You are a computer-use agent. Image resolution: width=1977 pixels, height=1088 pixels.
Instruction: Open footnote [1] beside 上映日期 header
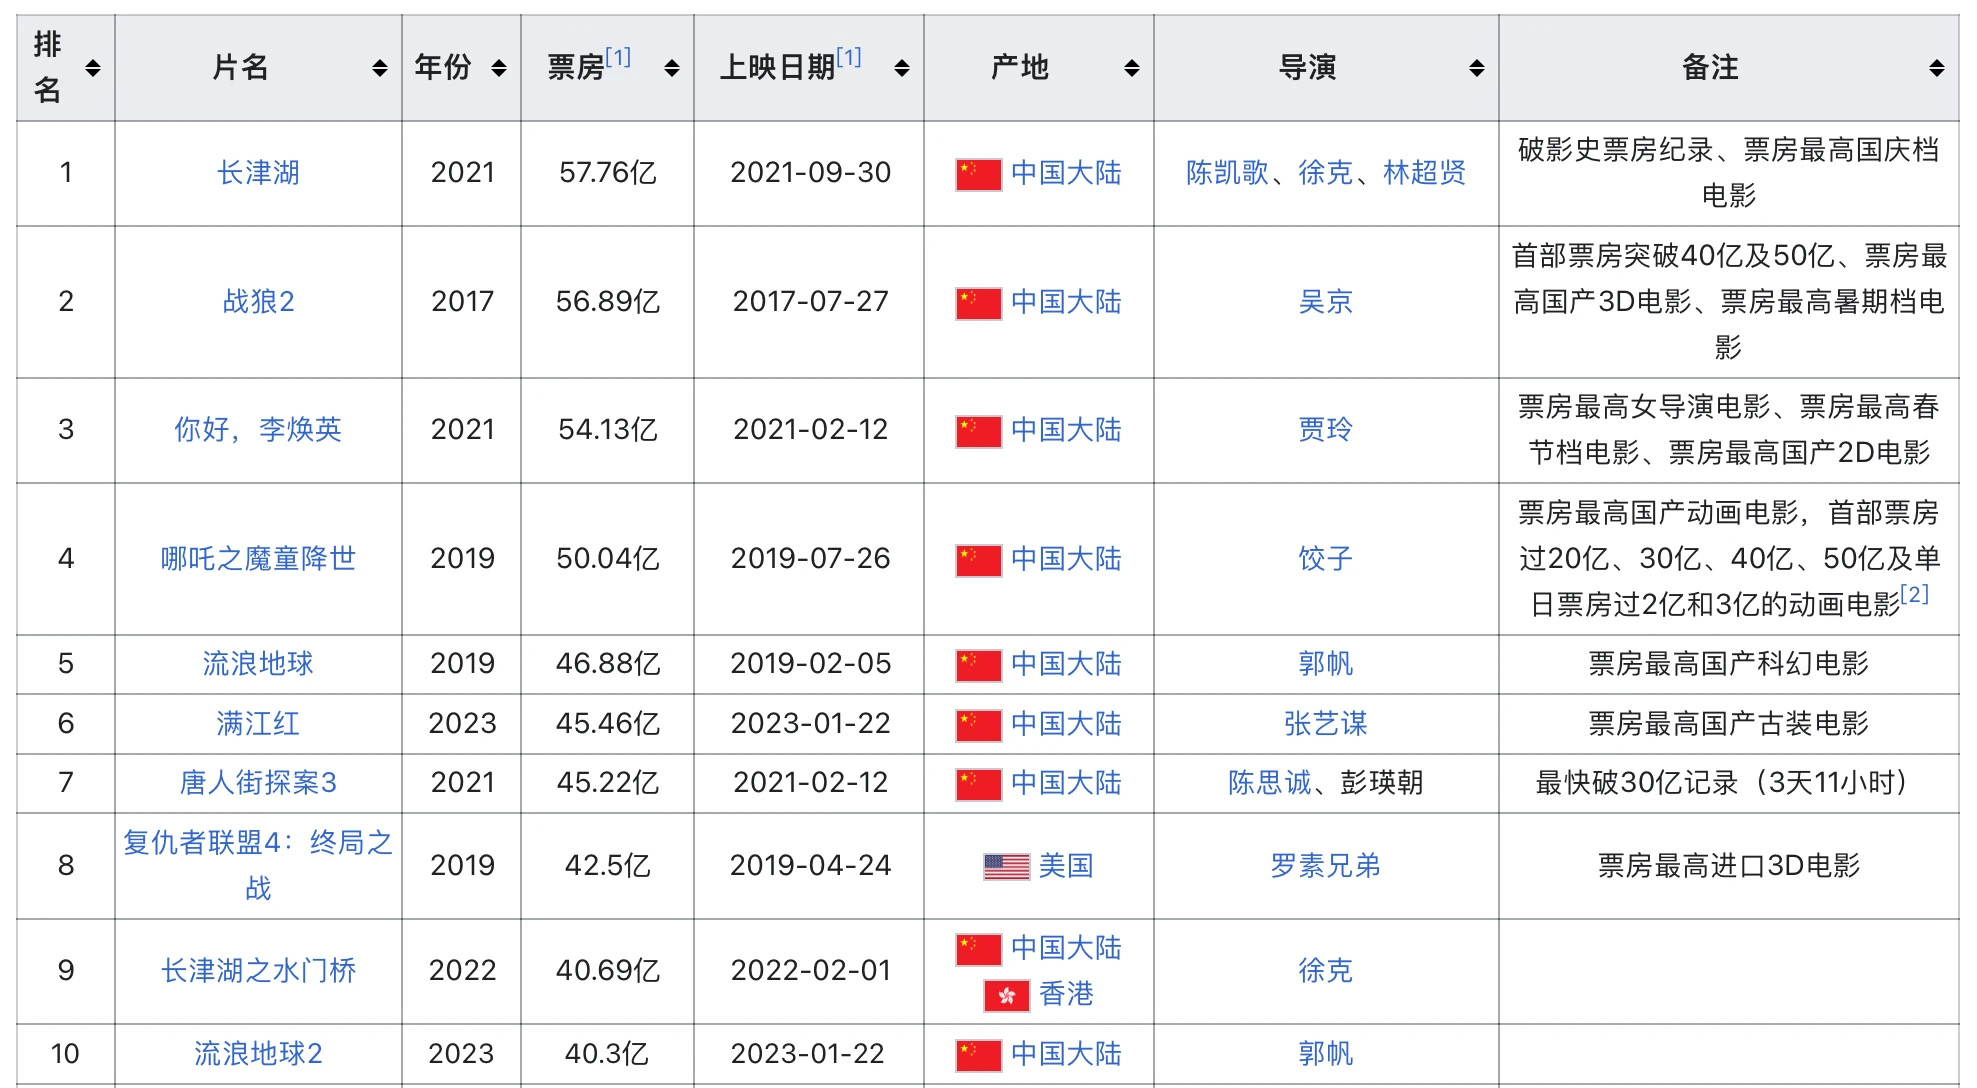click(849, 57)
